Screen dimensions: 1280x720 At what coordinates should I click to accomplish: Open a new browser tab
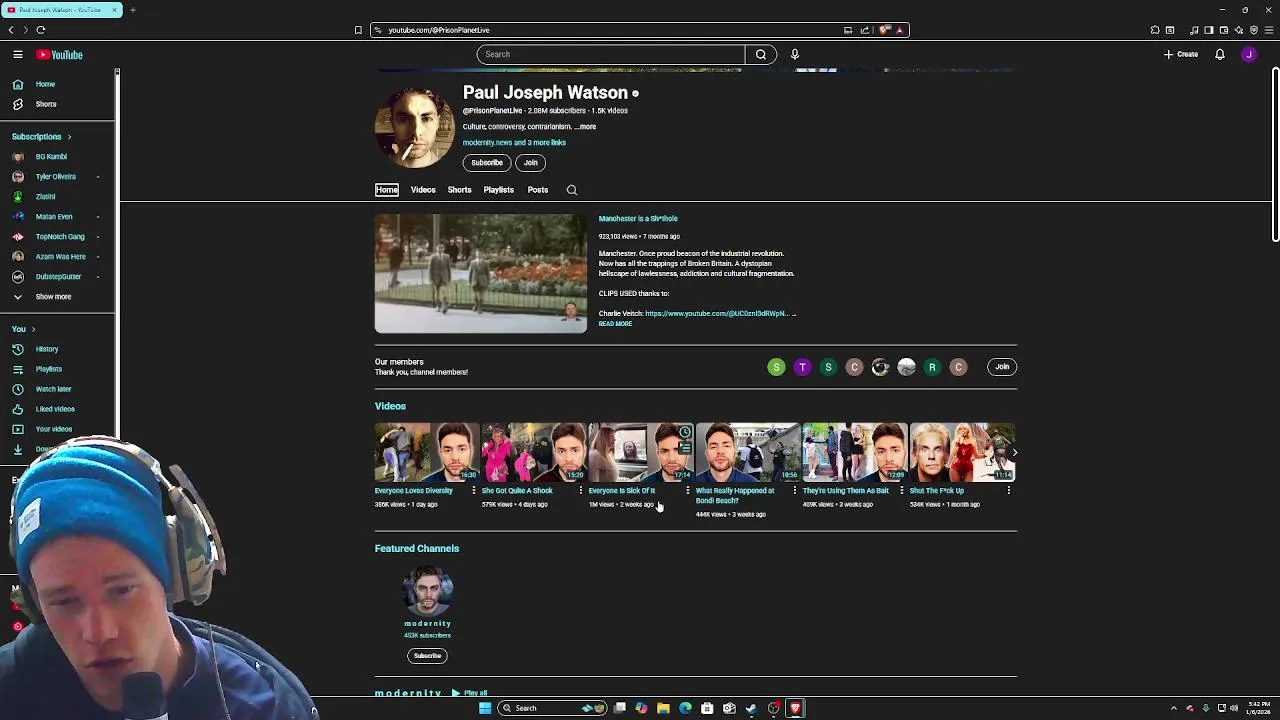click(x=132, y=10)
